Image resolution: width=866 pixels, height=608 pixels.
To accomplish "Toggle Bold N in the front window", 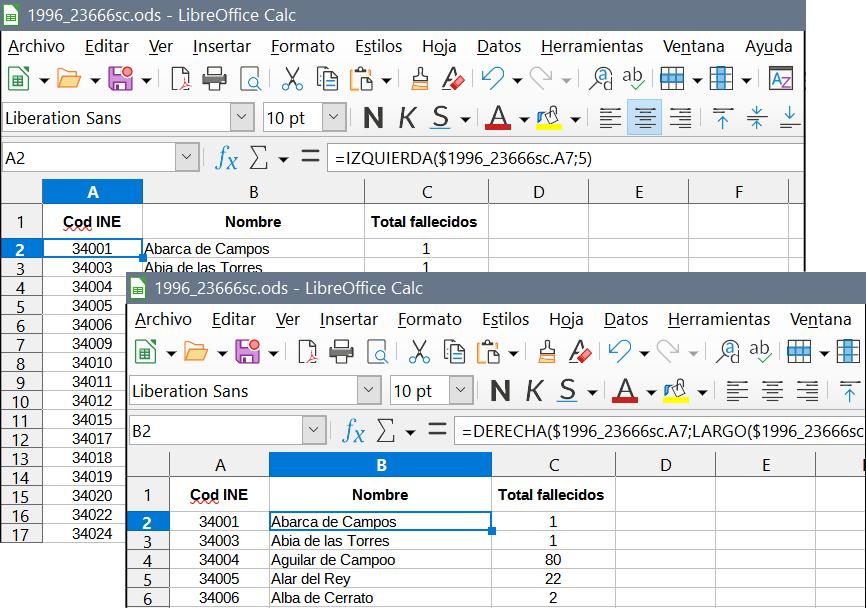I will pyautogui.click(x=500, y=391).
